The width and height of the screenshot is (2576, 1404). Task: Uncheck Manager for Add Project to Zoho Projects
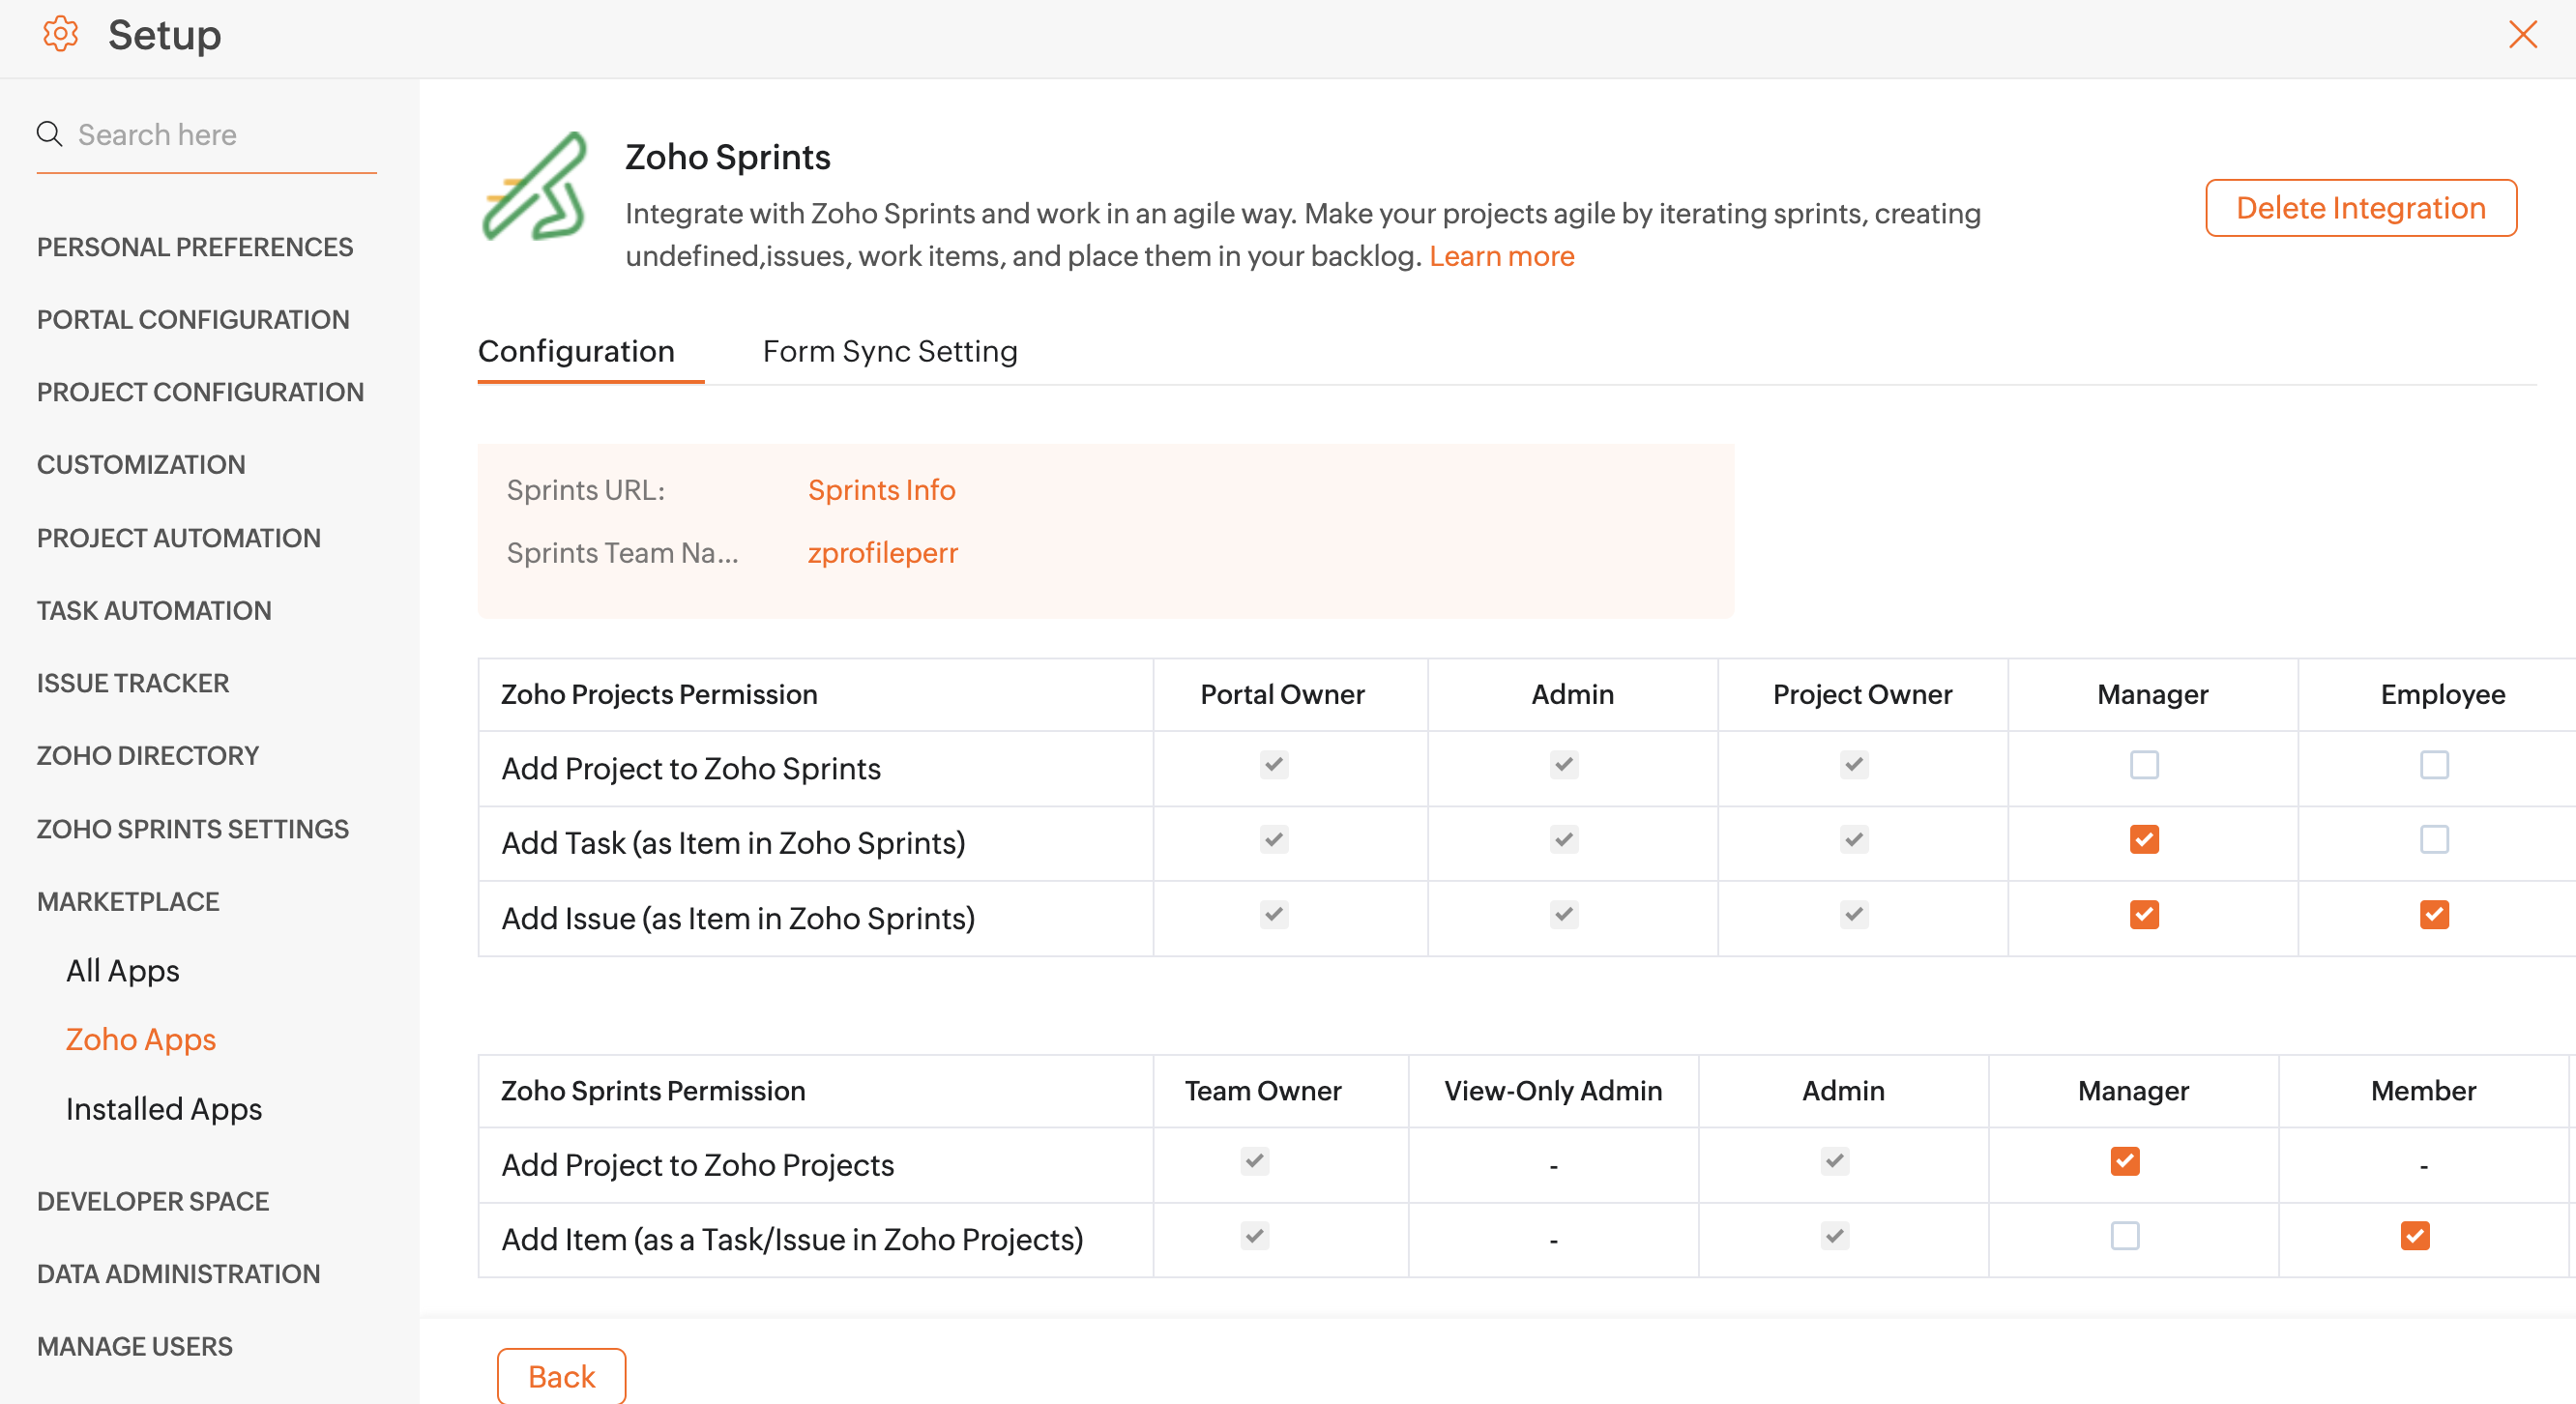[2125, 1162]
